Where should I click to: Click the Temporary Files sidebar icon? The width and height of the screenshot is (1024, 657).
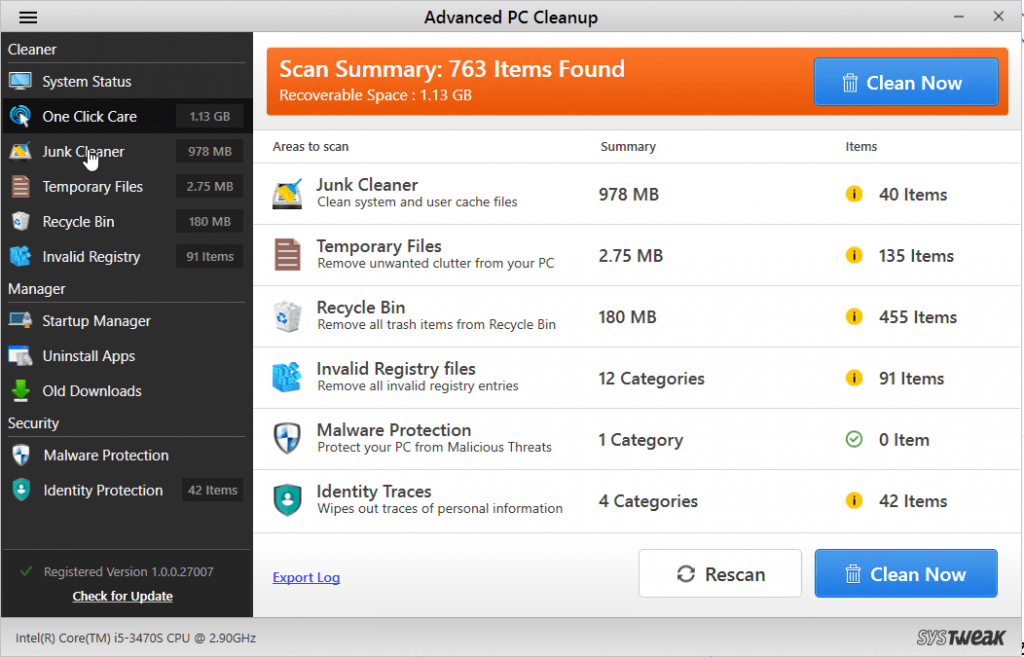tap(20, 187)
